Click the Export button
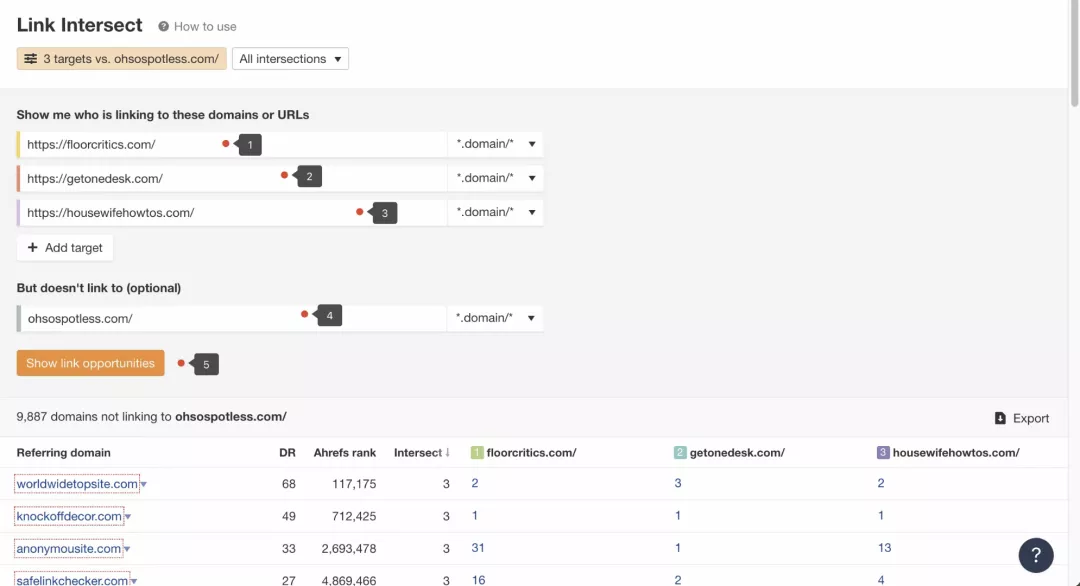This screenshot has height=586, width=1080. (x=1021, y=418)
